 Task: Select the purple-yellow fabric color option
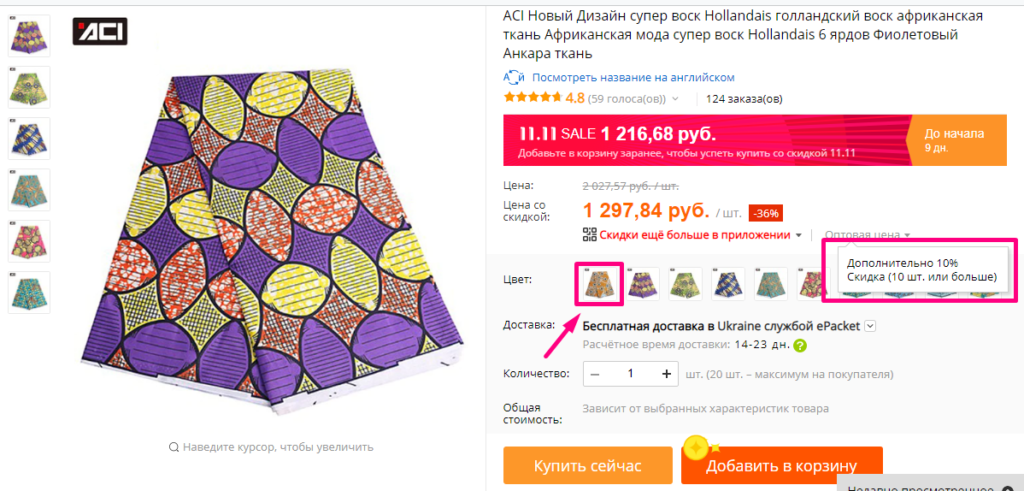[642, 284]
